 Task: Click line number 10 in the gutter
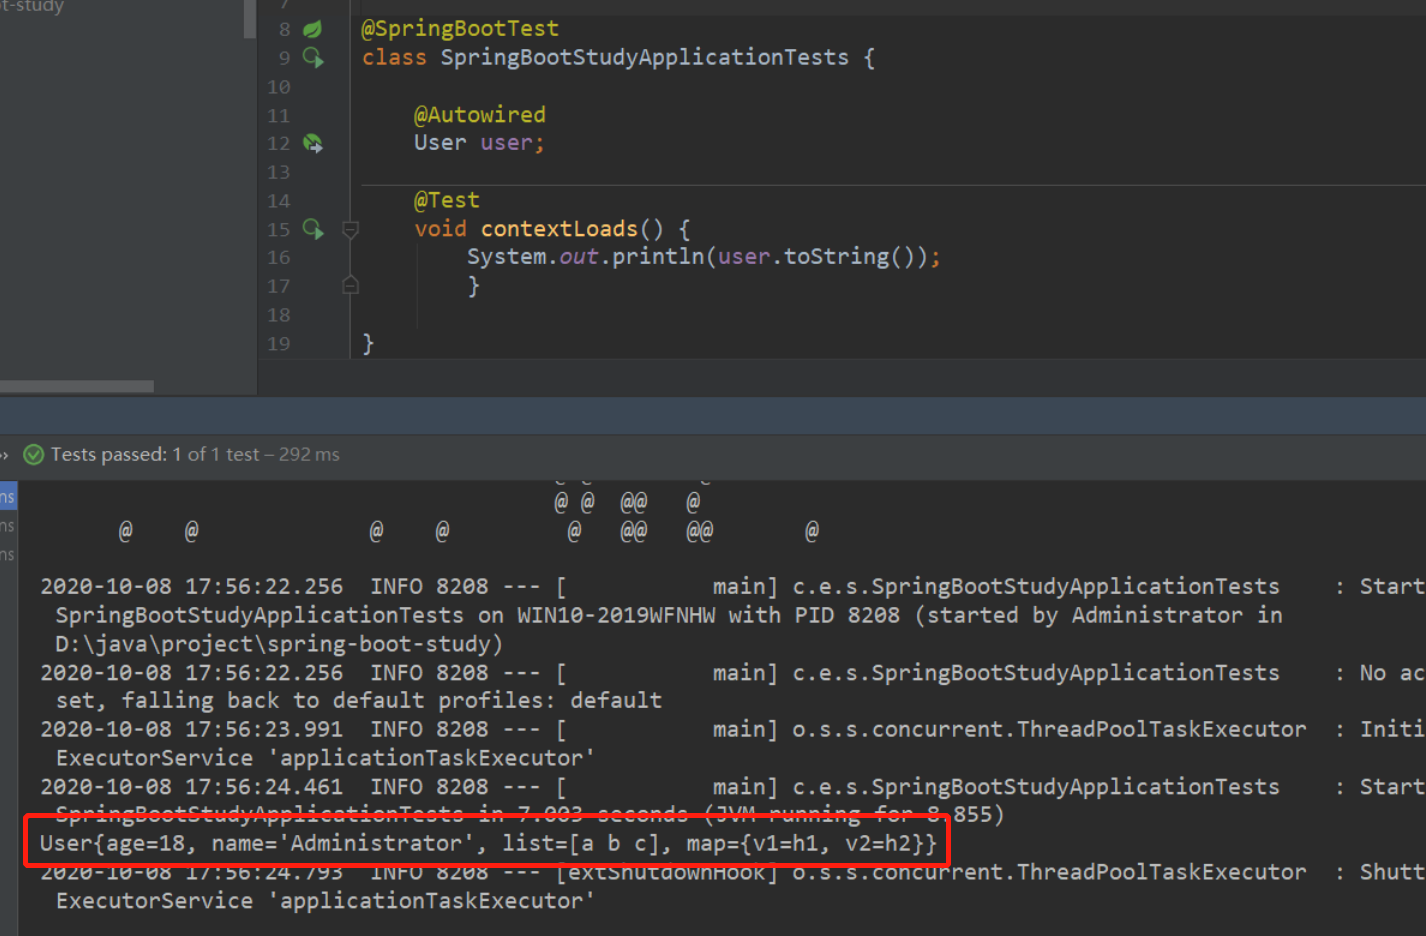[279, 87]
